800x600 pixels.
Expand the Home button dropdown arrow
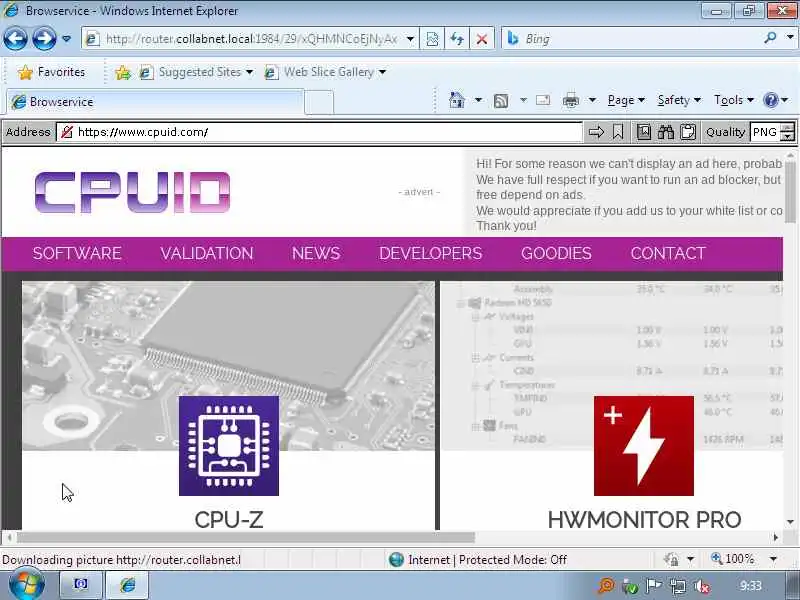click(478, 100)
